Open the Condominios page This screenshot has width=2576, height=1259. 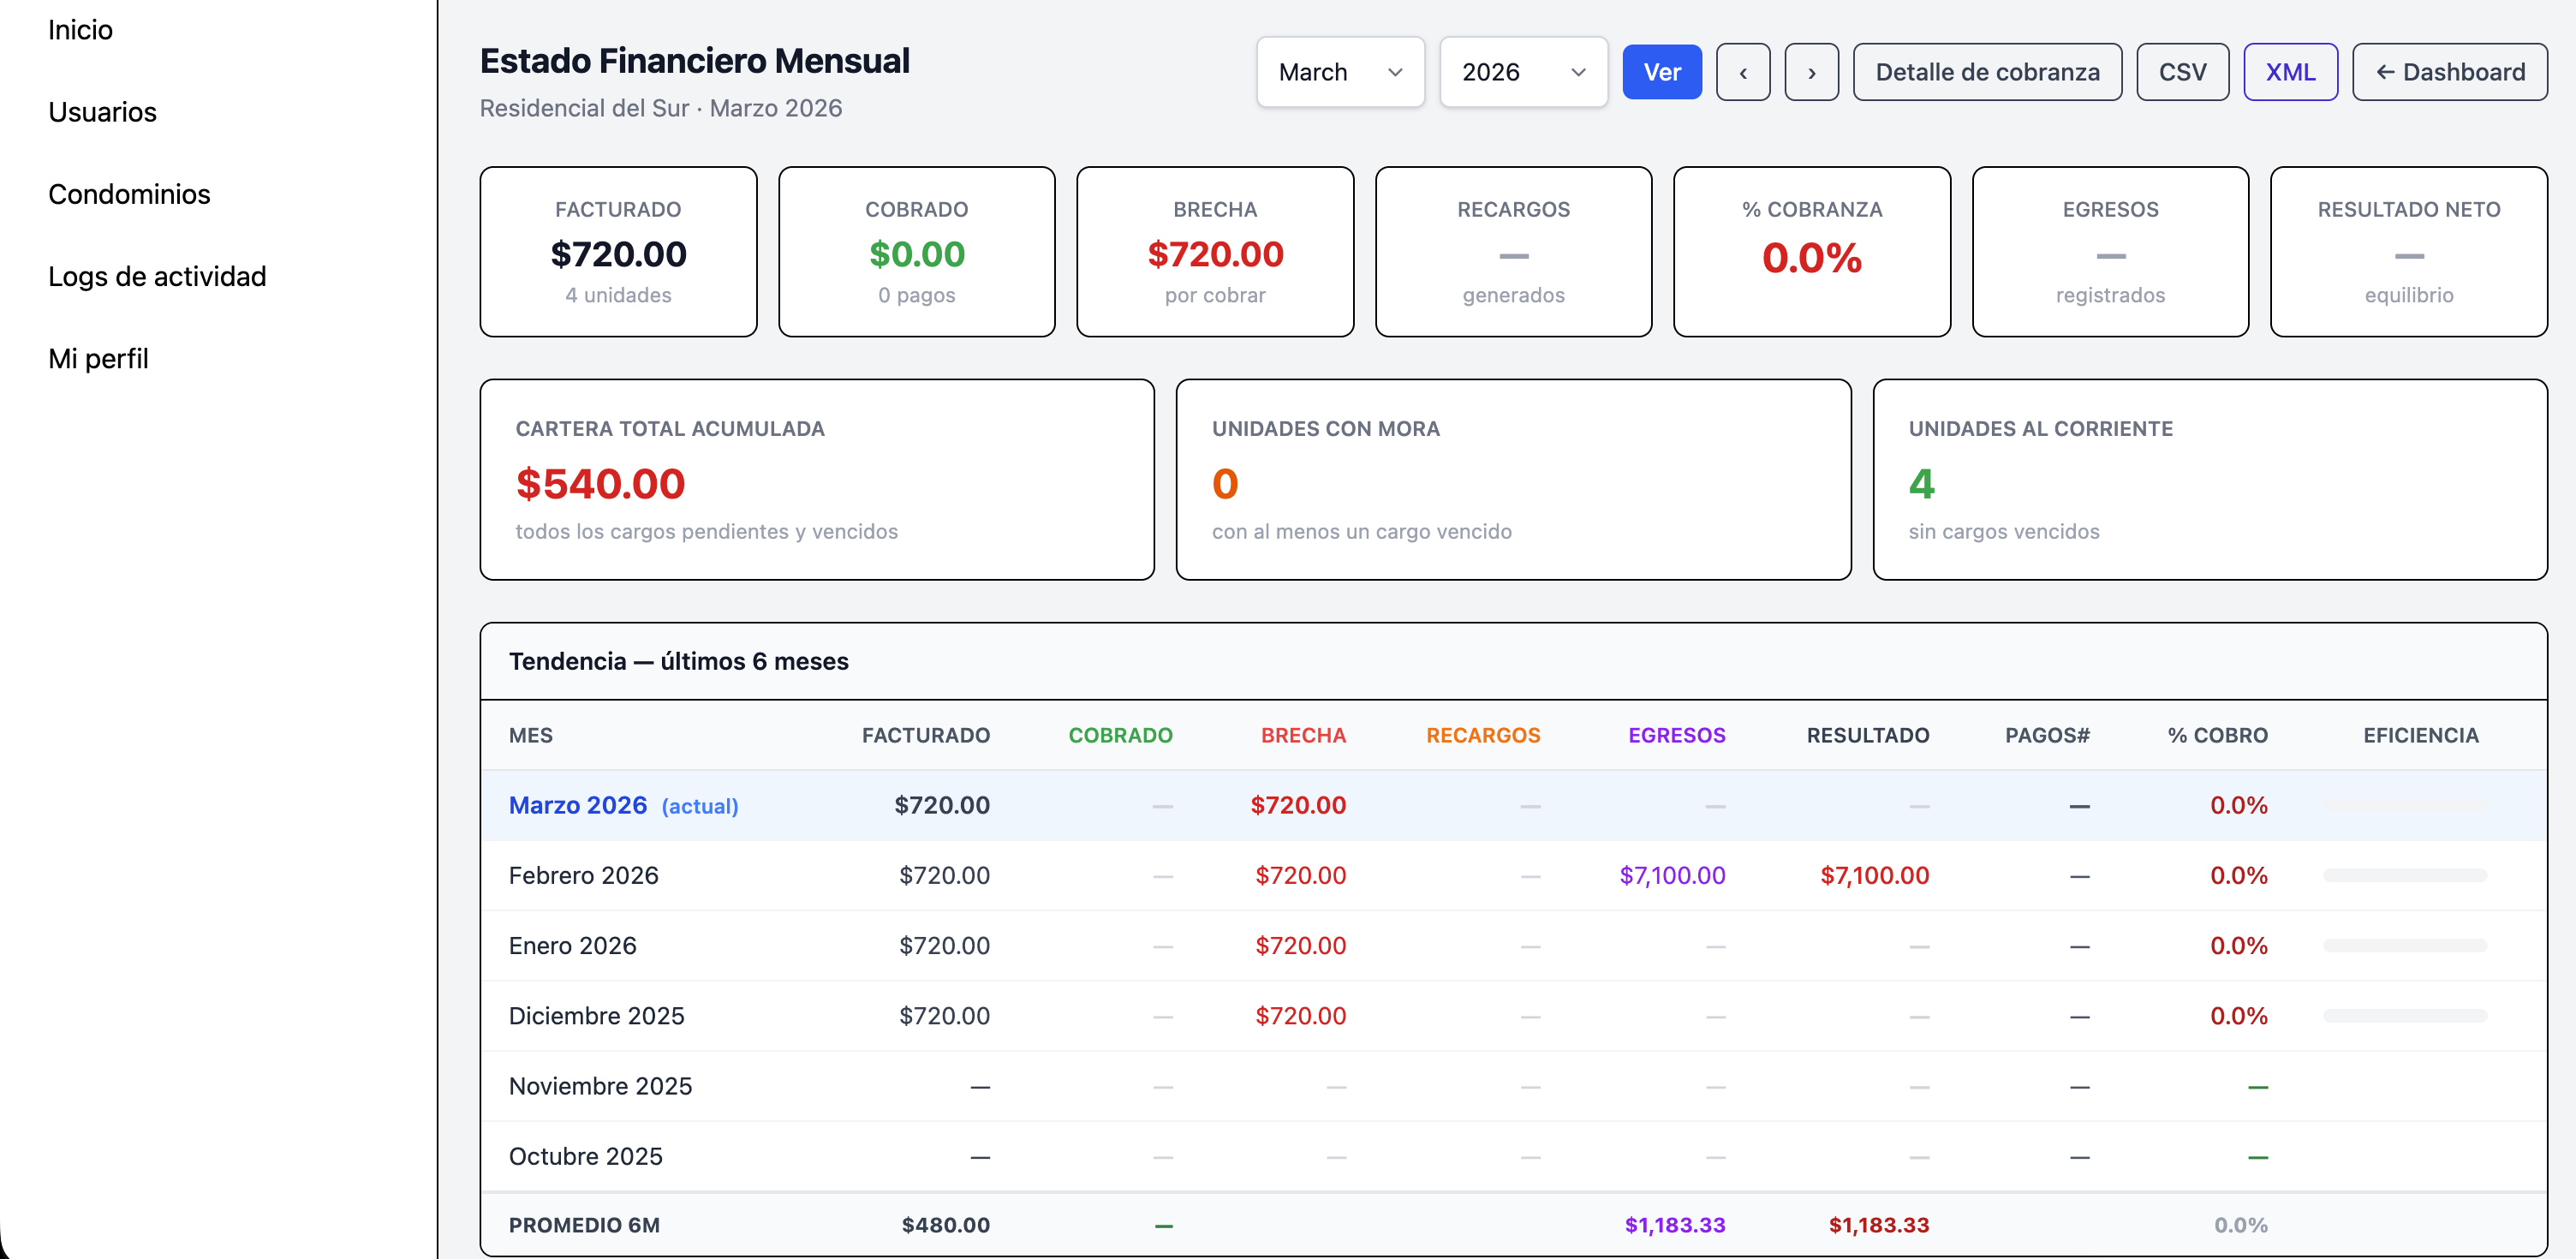129,194
